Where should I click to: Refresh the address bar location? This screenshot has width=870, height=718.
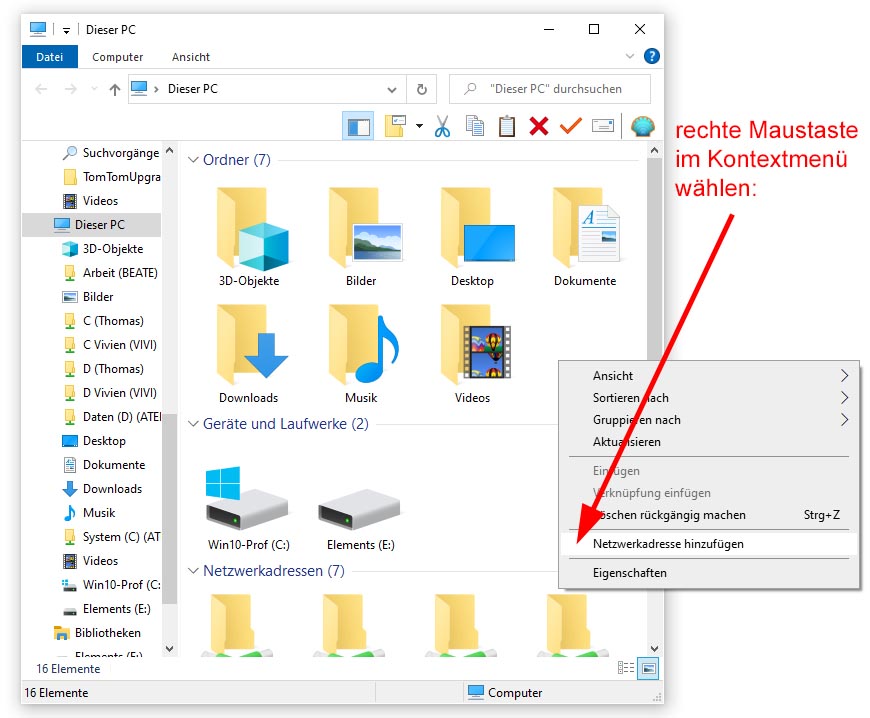tap(421, 89)
